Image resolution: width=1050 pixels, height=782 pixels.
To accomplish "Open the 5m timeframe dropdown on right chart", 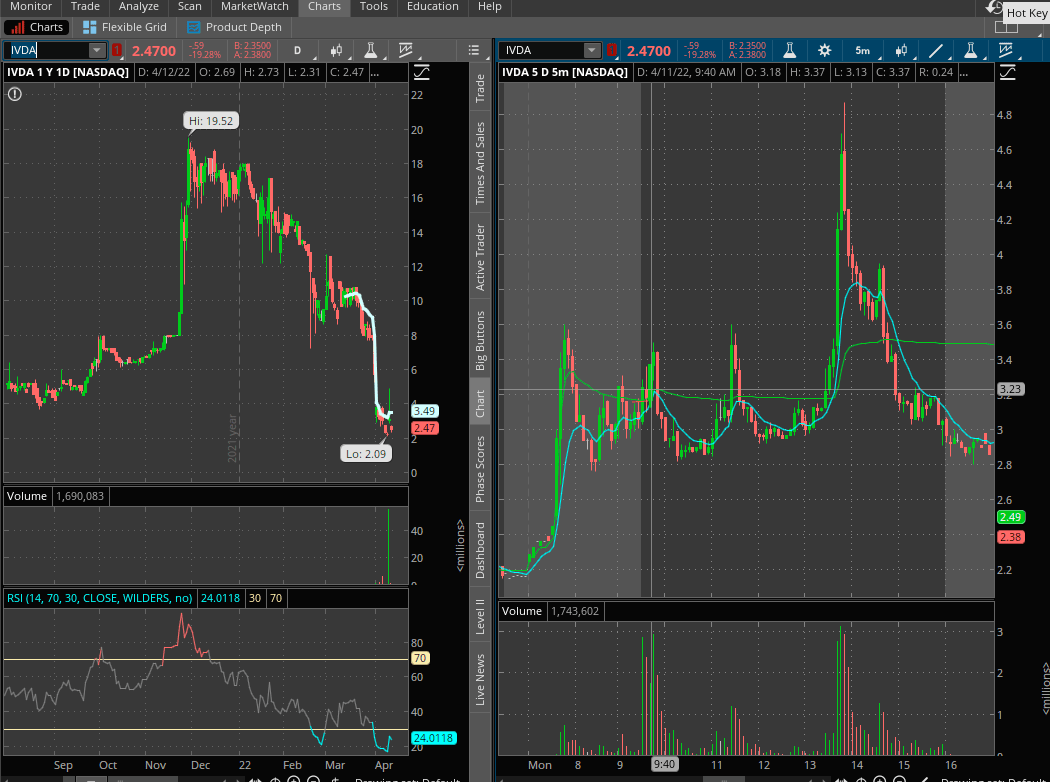I will click(862, 50).
